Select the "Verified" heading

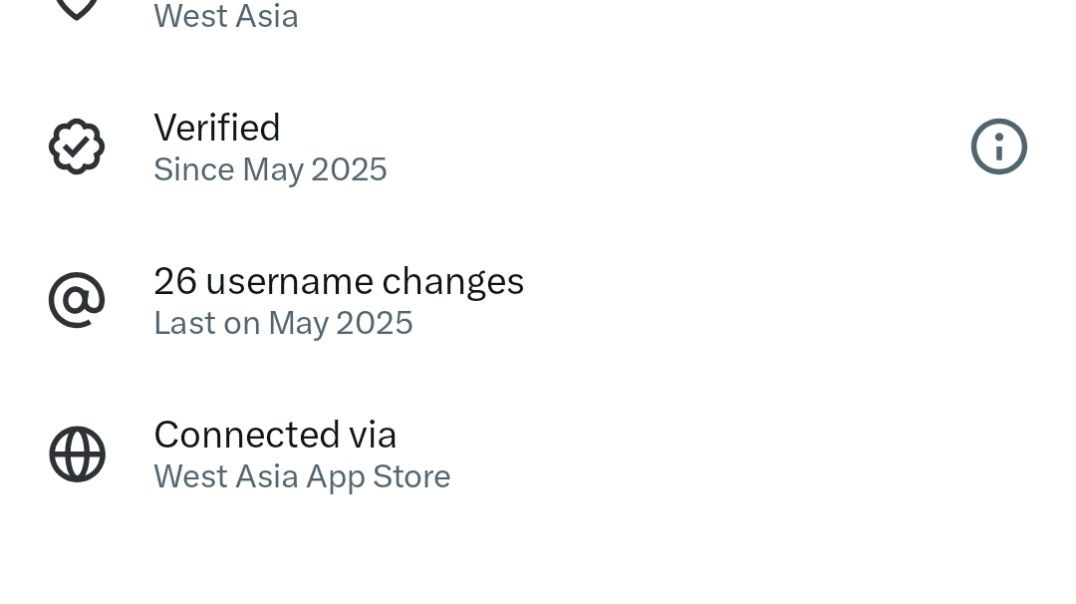[217, 128]
